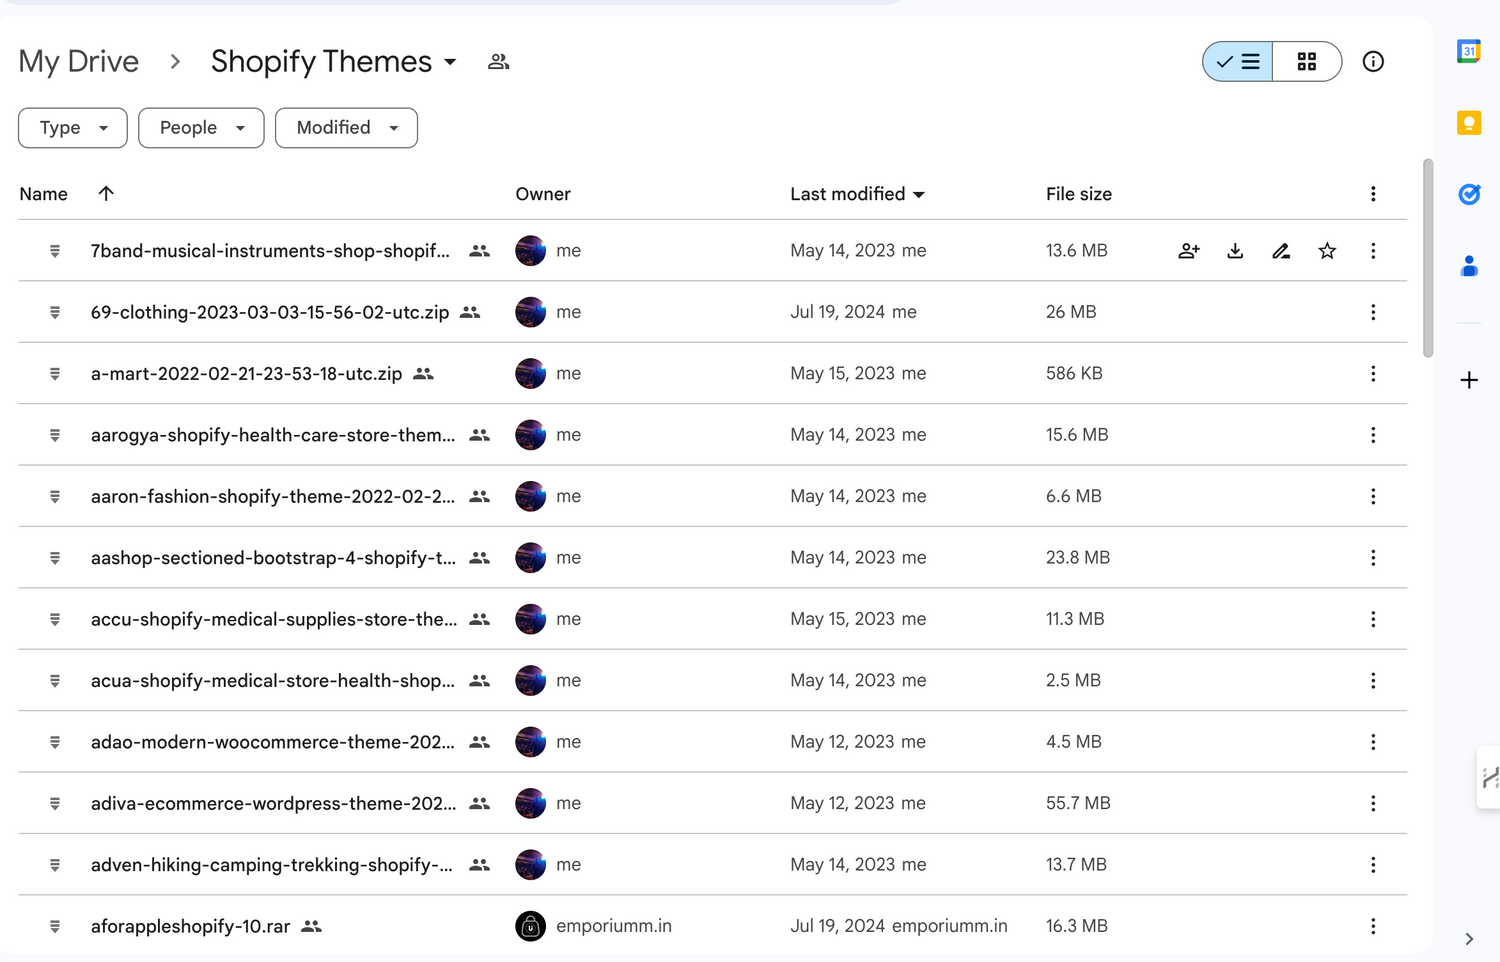The height and width of the screenshot is (962, 1500).
Task: Click the File size column header
Action: click(1079, 194)
